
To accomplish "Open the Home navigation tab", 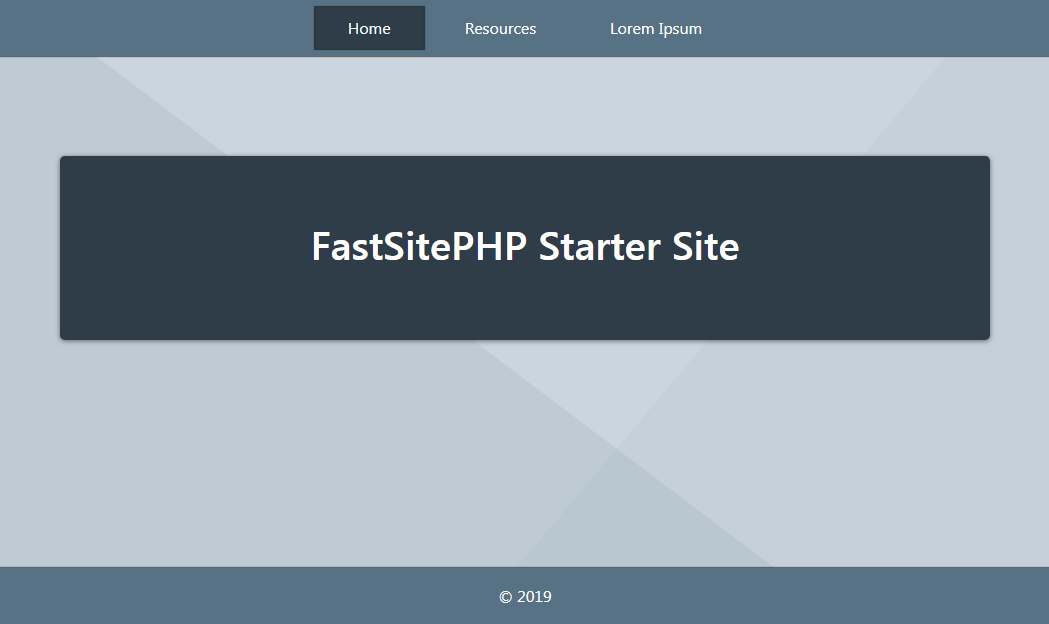I will [369, 28].
